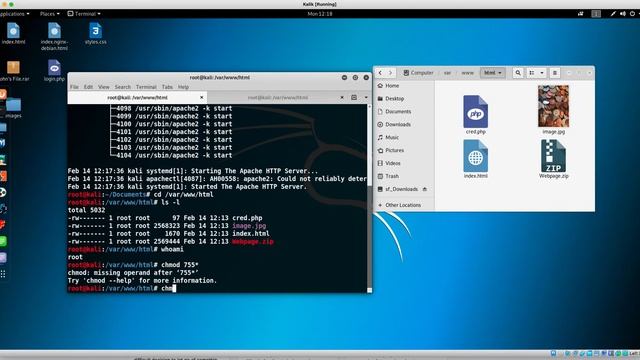The image size is (640, 360).
Task: Click the workspace indicator in top bar
Action: 596,13
